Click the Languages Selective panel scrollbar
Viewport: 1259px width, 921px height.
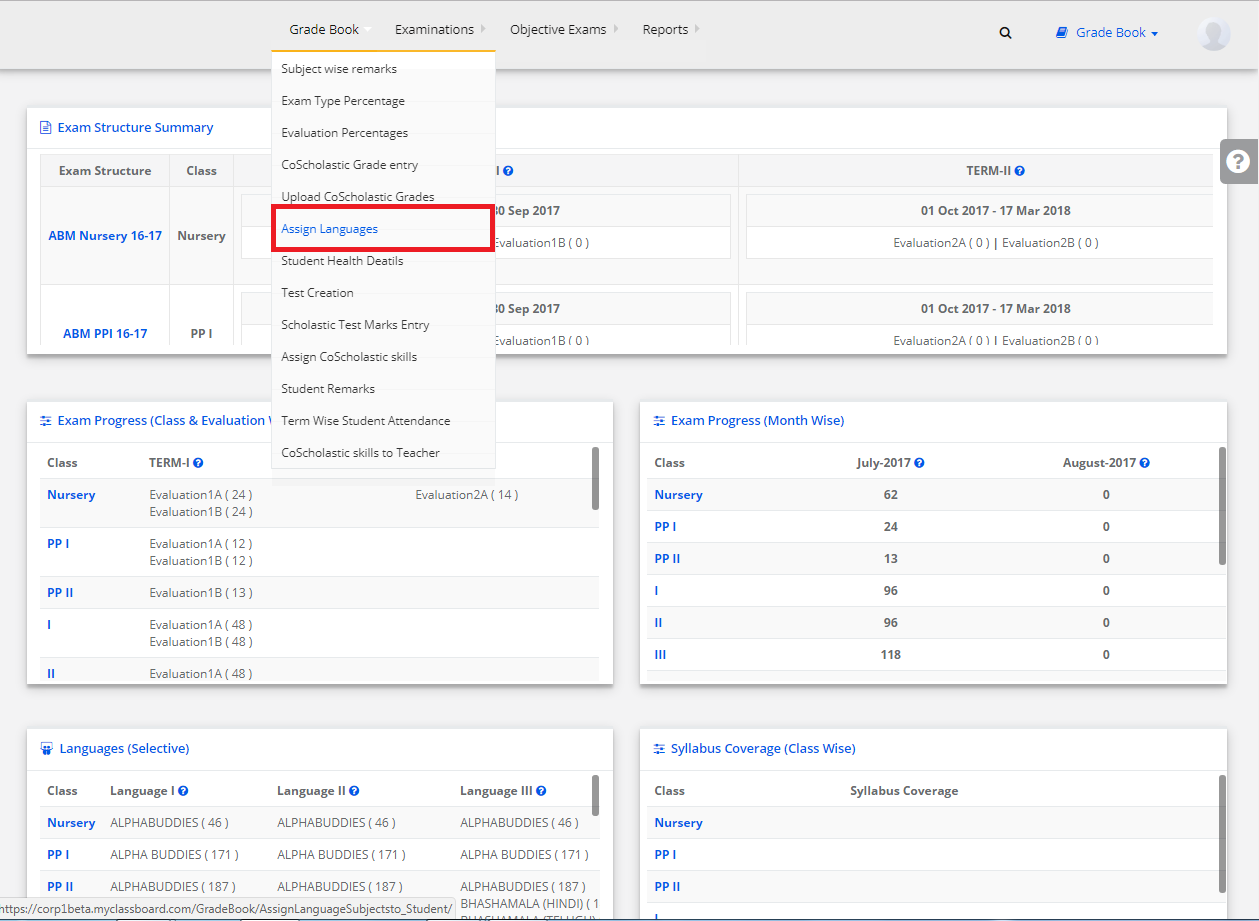[x=596, y=795]
